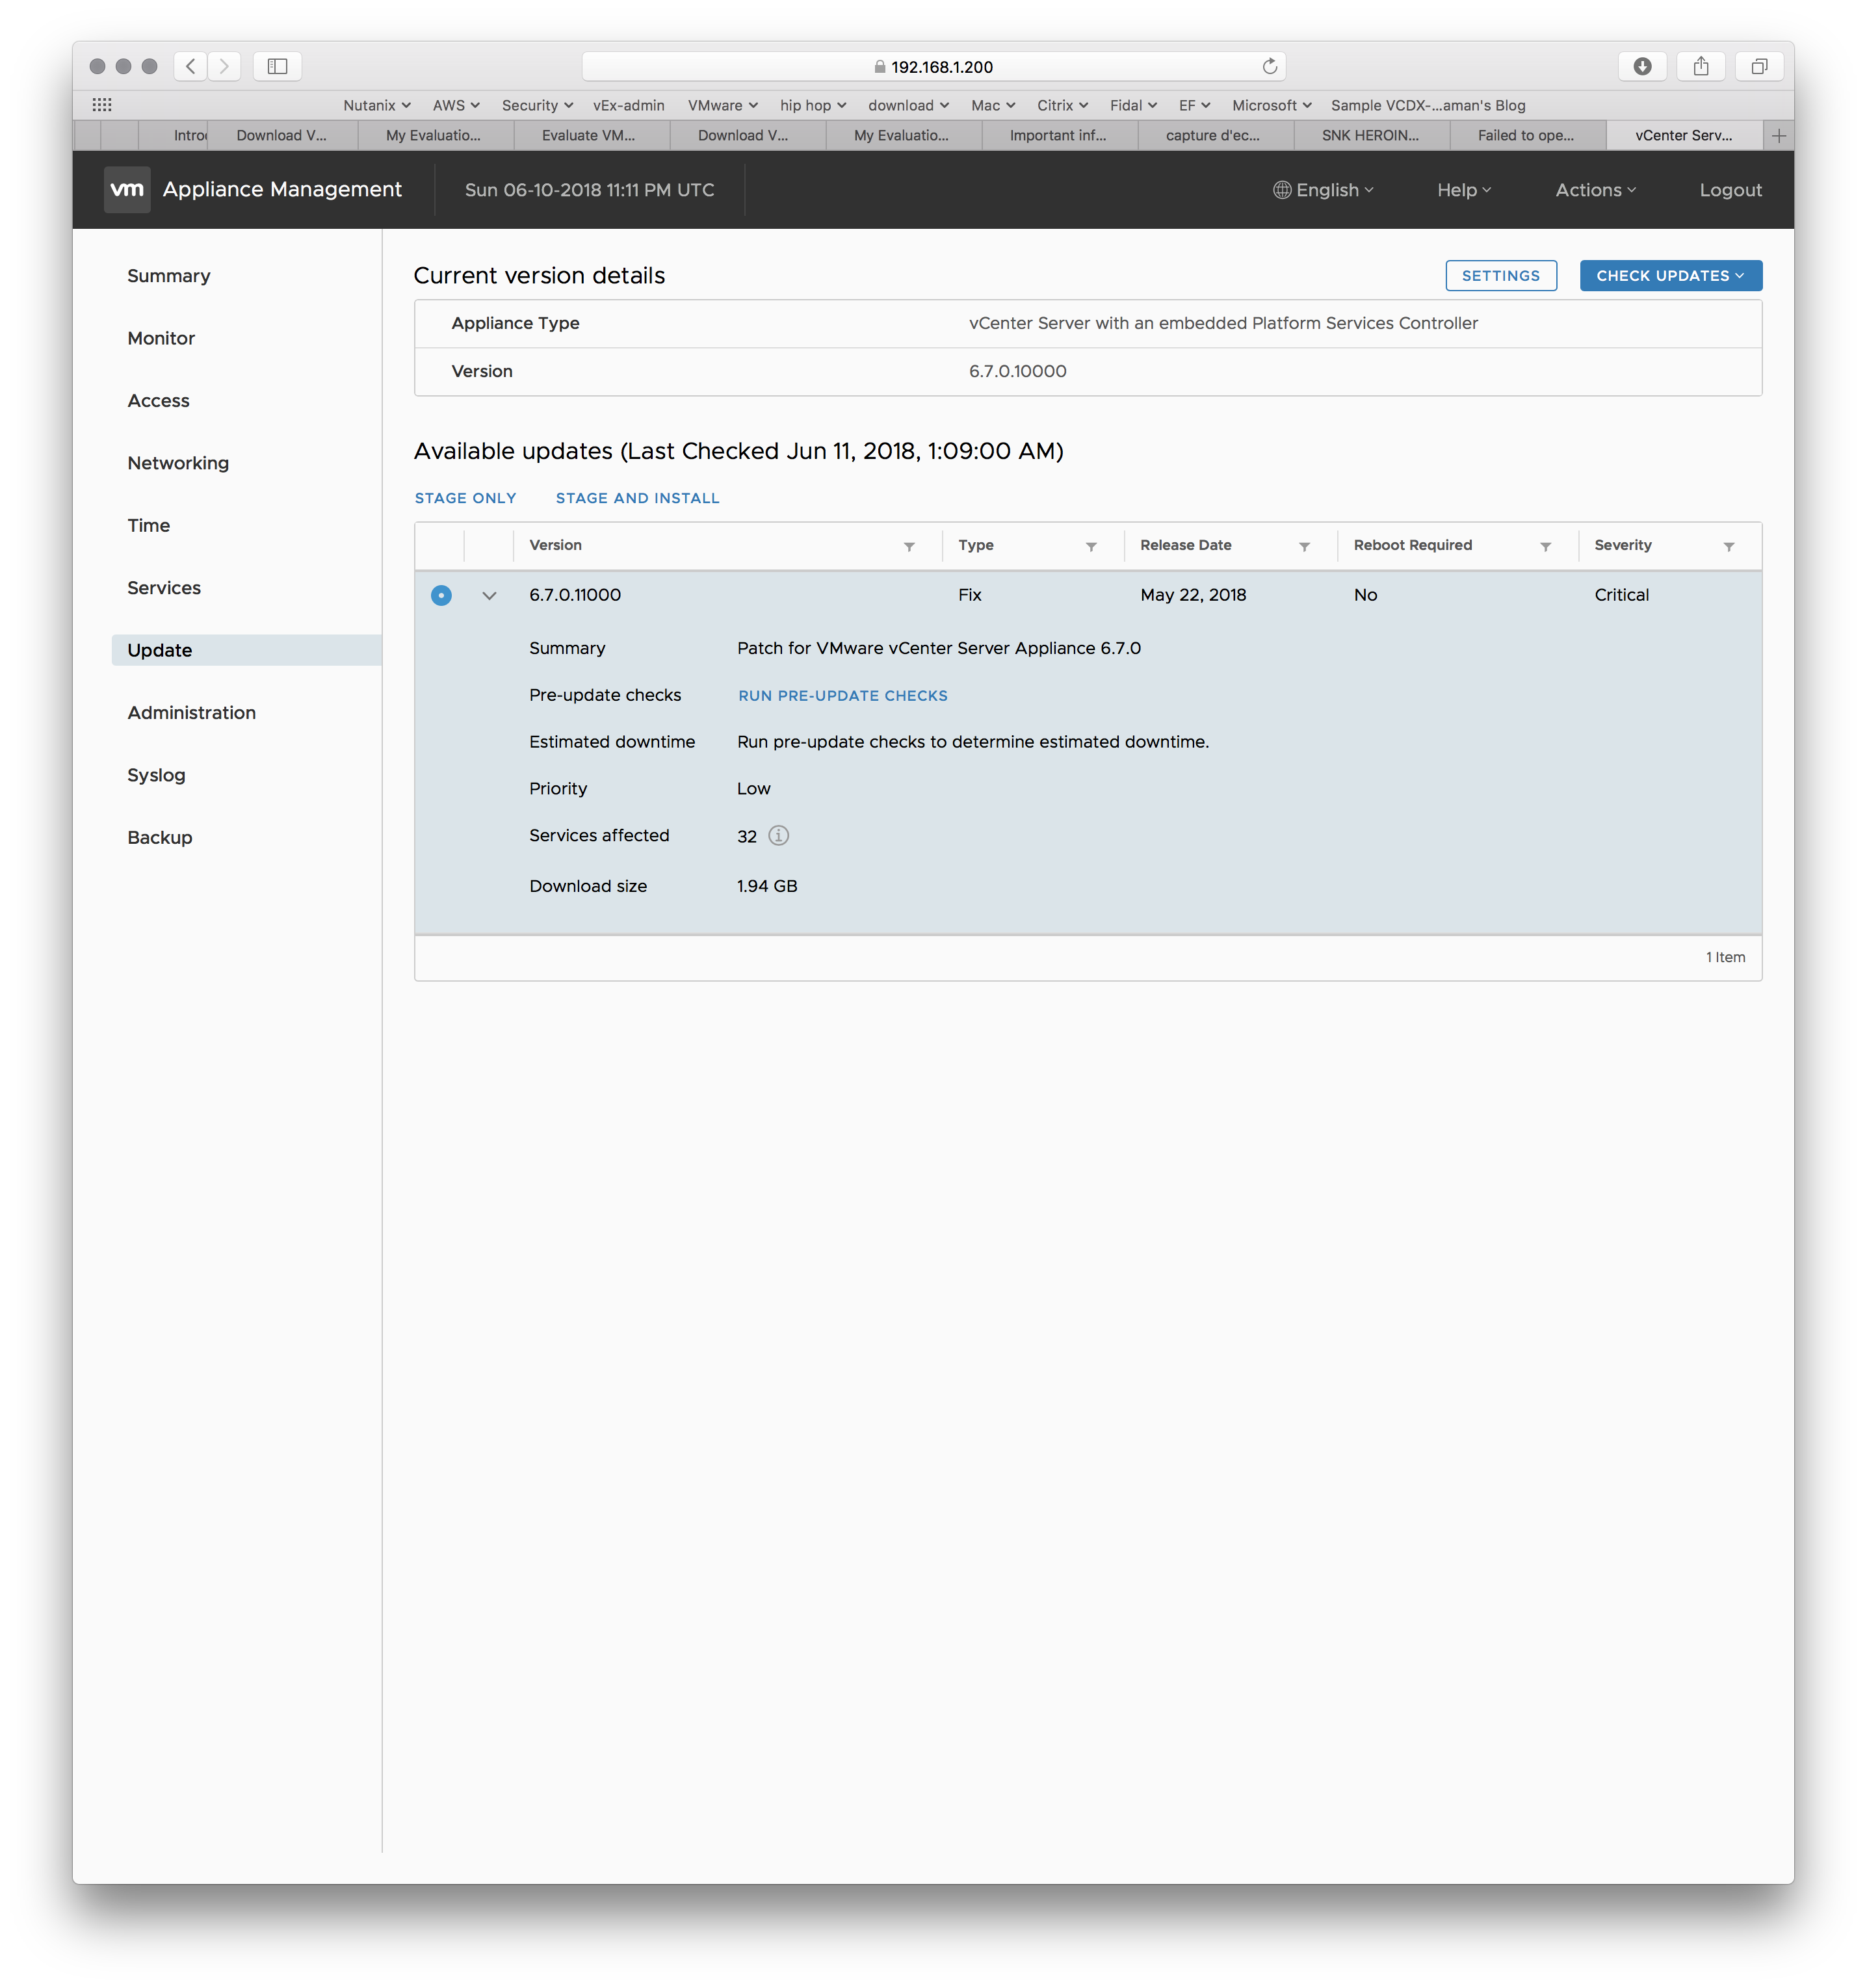The width and height of the screenshot is (1867, 1988).
Task: Expand the Nutanix bookmarks folder
Action: (x=376, y=105)
